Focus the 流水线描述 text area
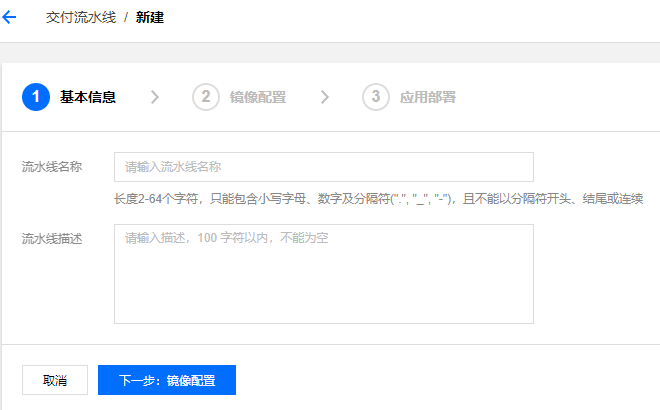The height and width of the screenshot is (410, 660). (323, 273)
